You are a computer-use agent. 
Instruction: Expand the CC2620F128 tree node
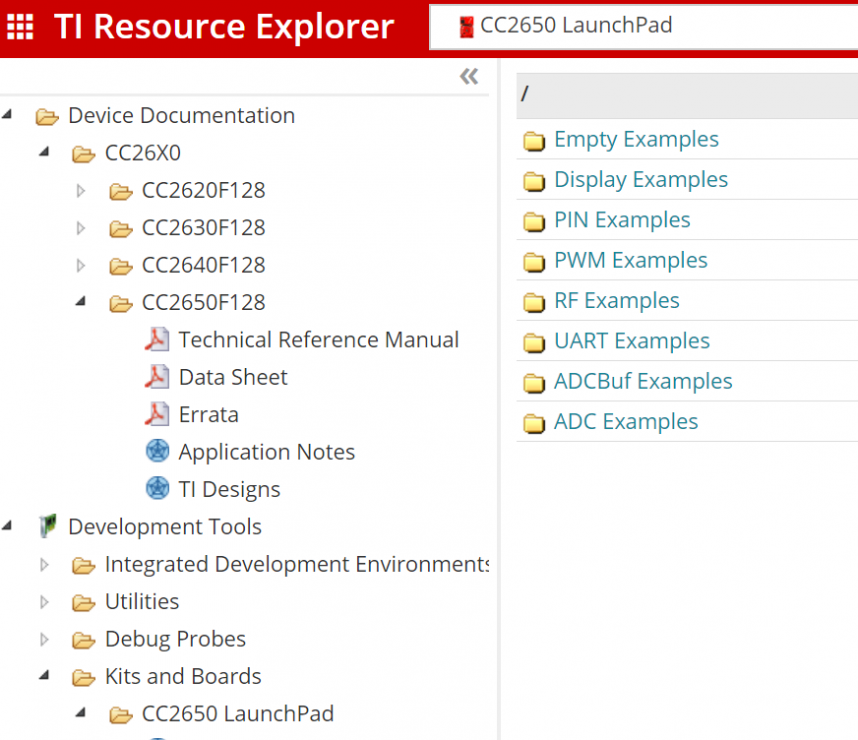tap(82, 190)
